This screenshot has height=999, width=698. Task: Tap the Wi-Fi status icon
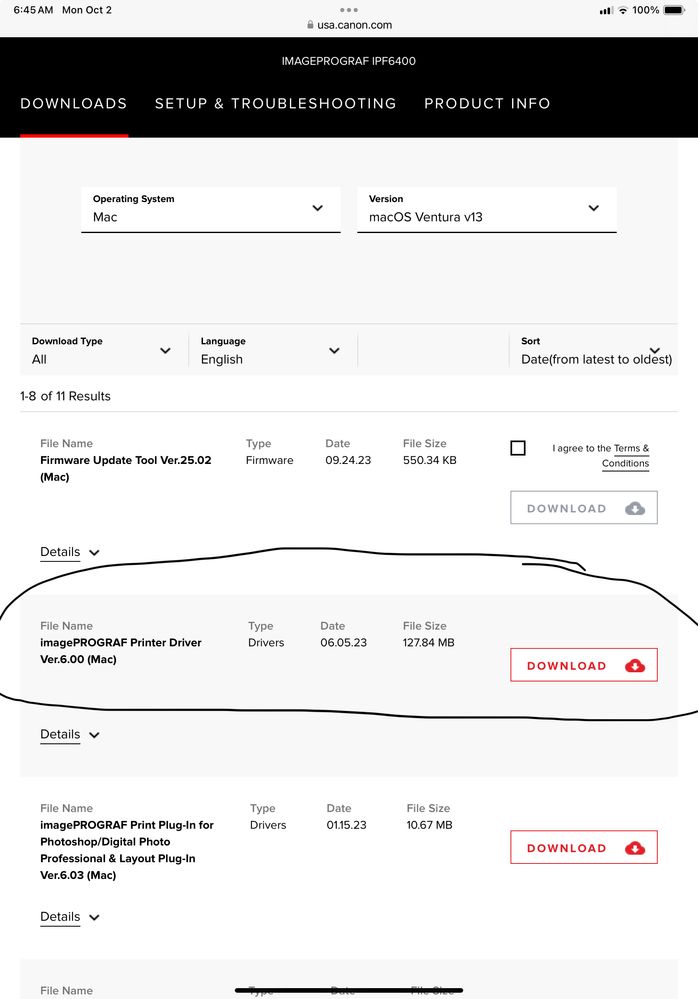click(623, 10)
